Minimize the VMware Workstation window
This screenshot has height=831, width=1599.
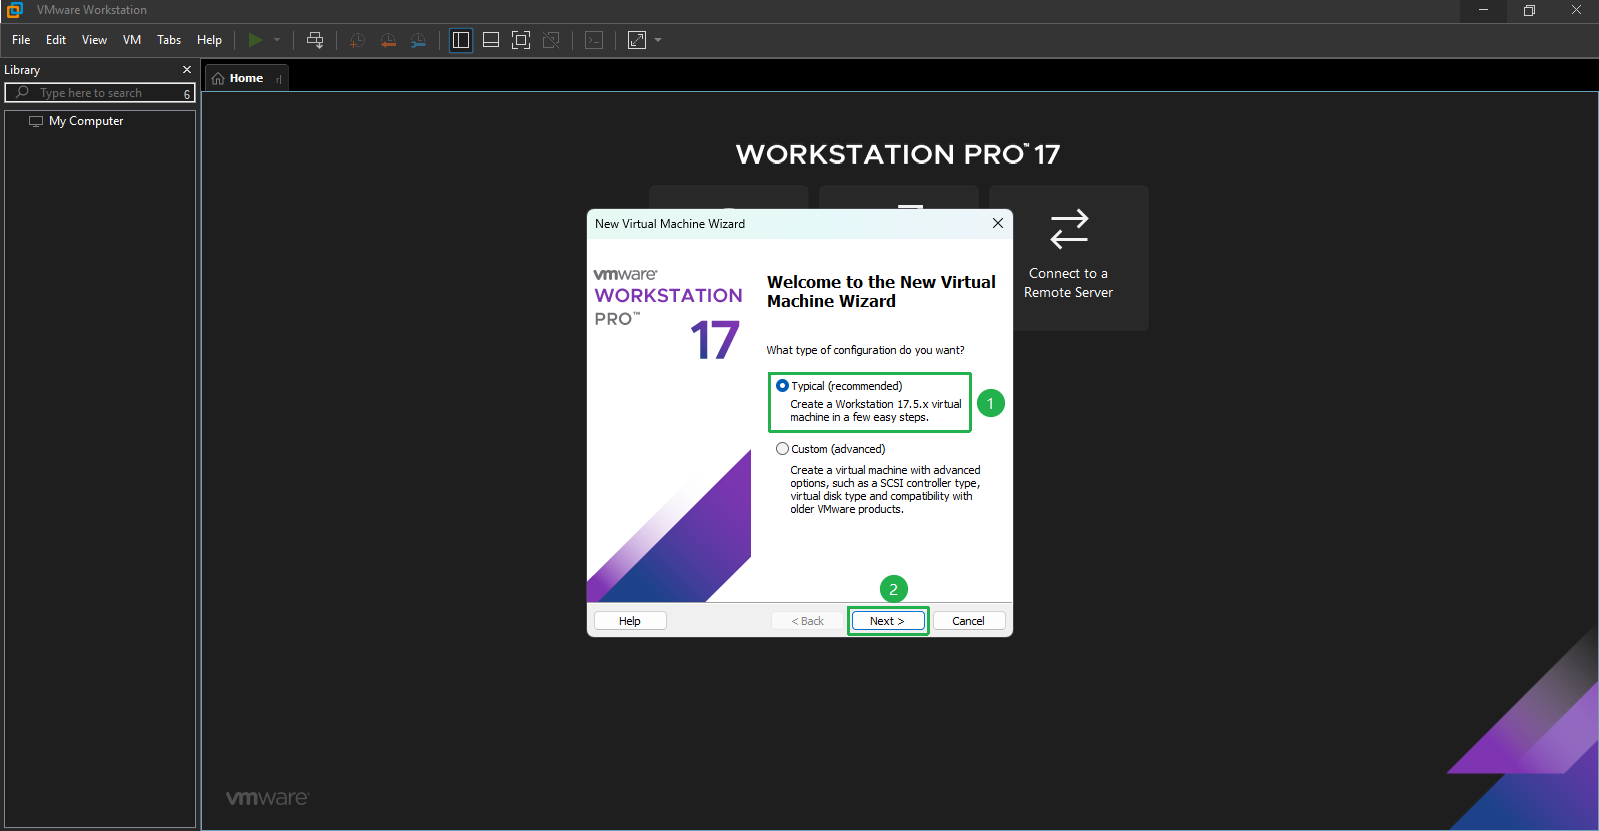1484,10
